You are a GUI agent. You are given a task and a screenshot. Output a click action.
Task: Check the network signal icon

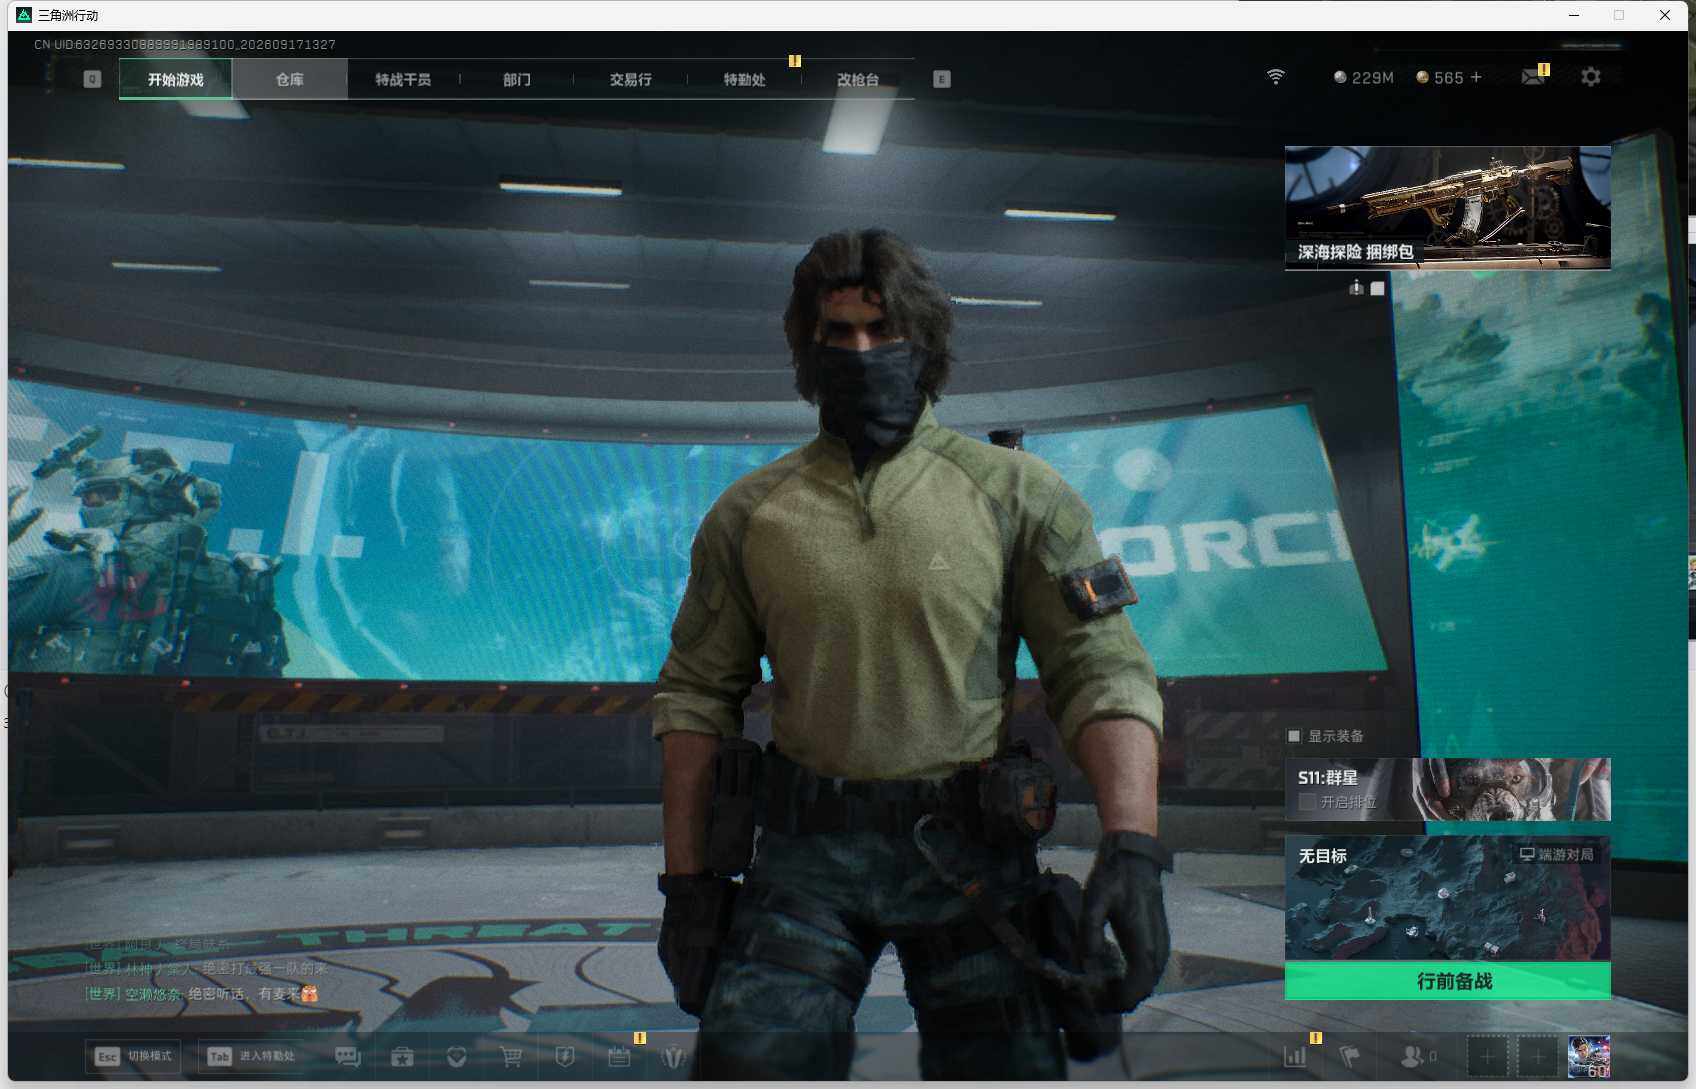[x=1275, y=77]
